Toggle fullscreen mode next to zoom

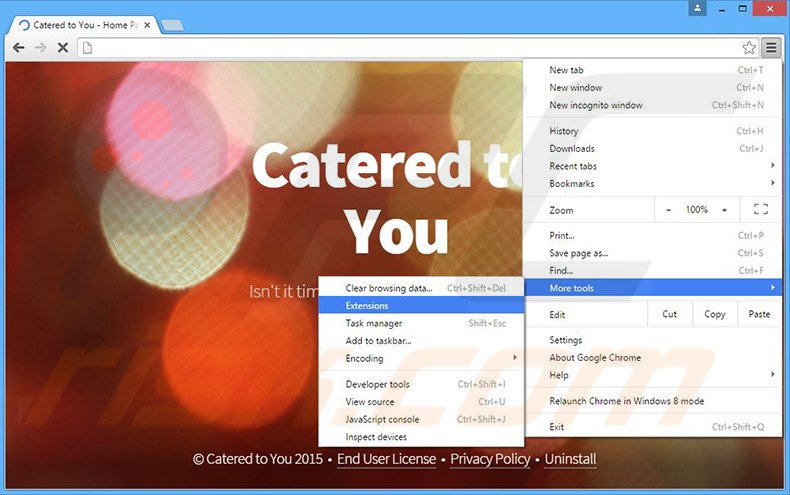click(x=761, y=209)
